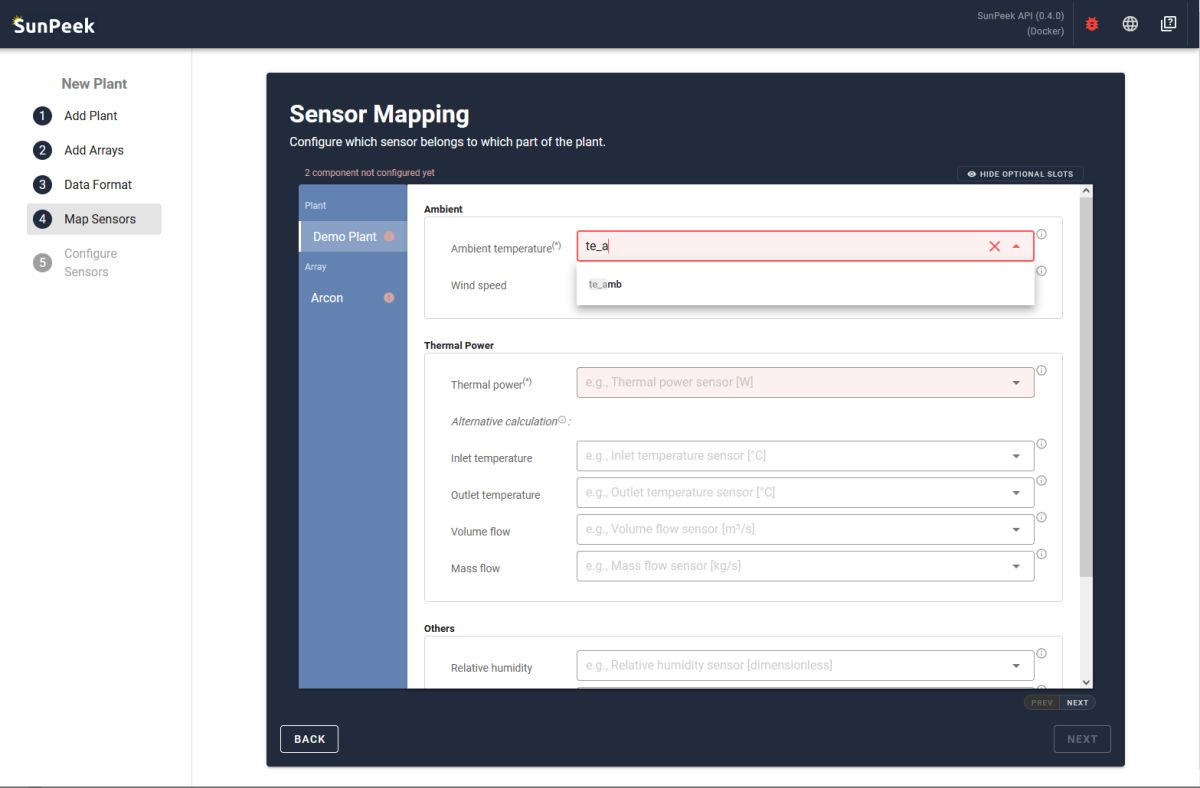1200x788 pixels.
Task: Click the Wind speed label
Action: coord(478,285)
